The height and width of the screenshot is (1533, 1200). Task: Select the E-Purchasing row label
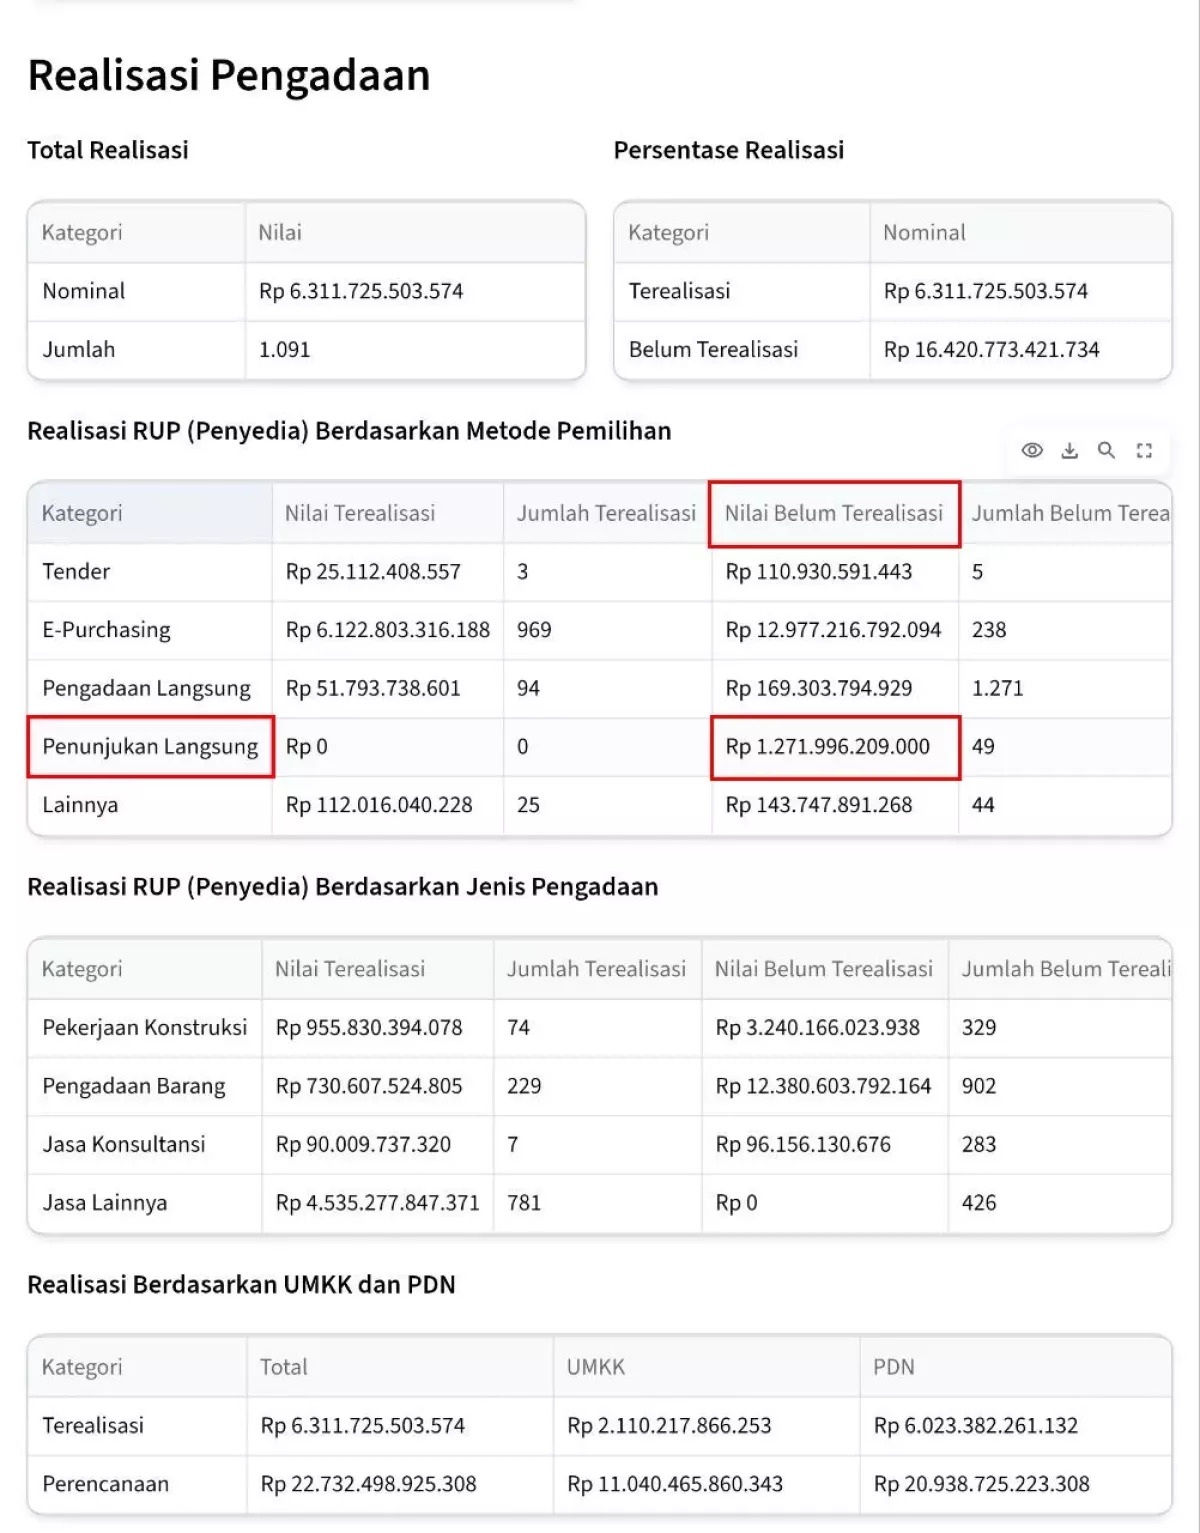150,630
